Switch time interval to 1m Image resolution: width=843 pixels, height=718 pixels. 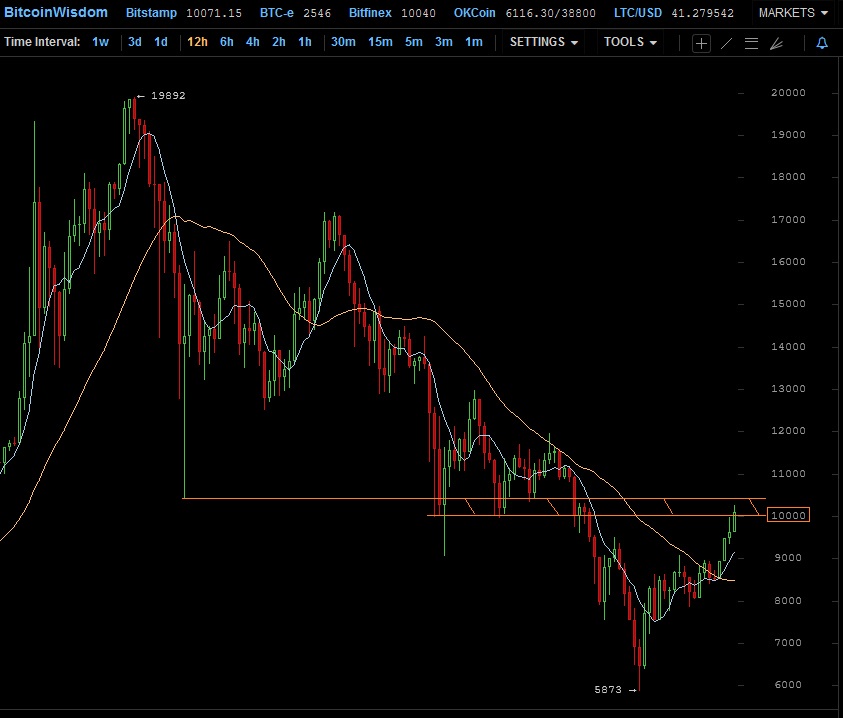pos(474,42)
